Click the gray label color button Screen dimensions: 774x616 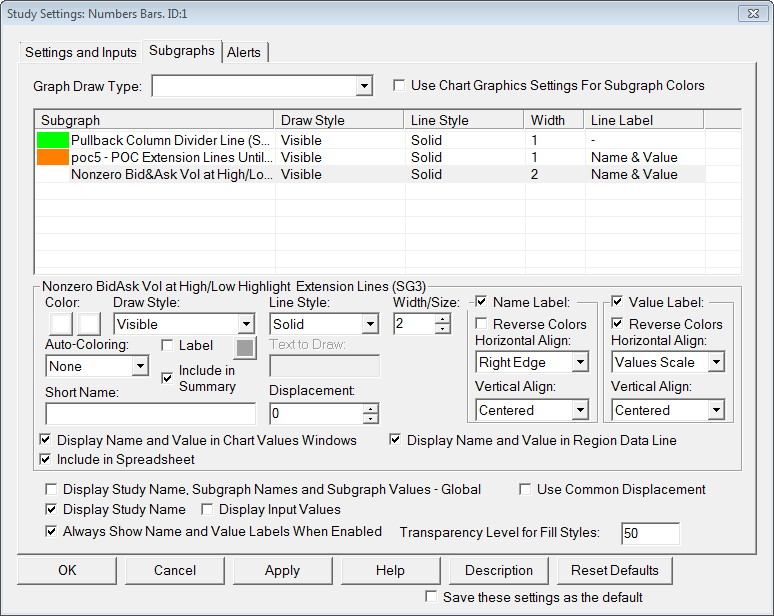click(244, 348)
